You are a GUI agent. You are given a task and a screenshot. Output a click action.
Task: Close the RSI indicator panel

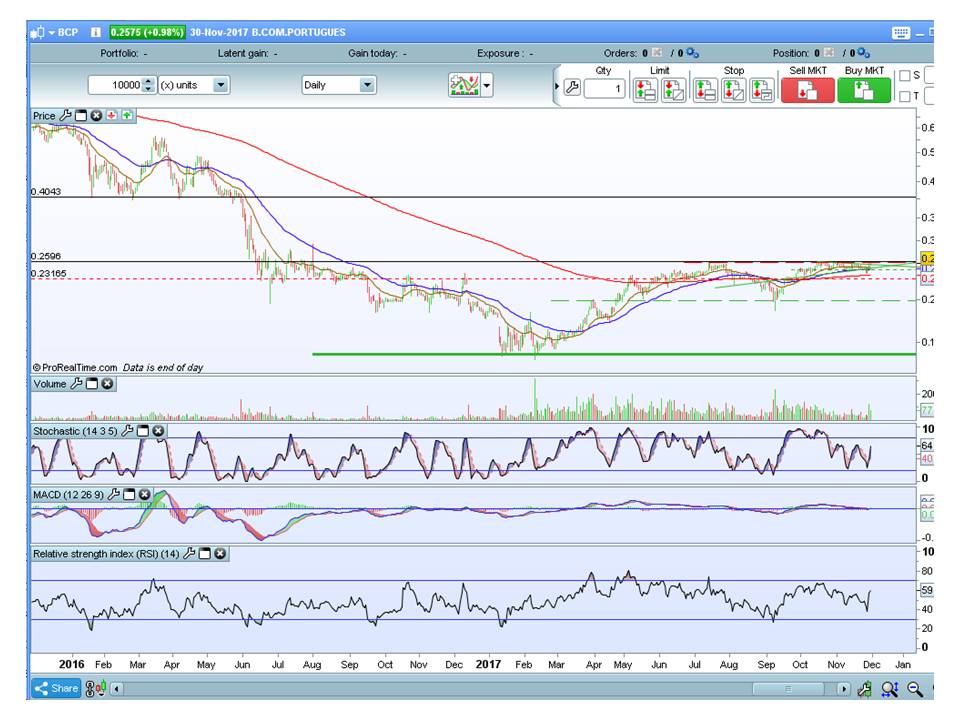pos(220,553)
